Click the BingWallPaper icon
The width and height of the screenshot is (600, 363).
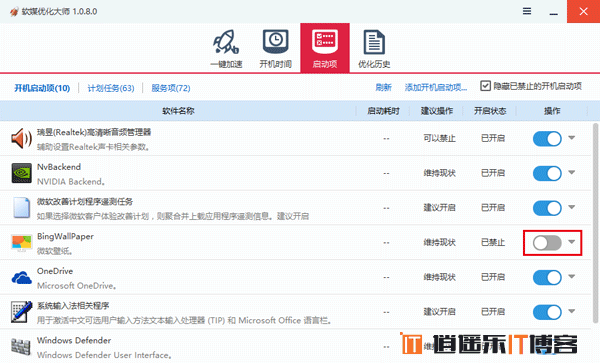coord(21,243)
